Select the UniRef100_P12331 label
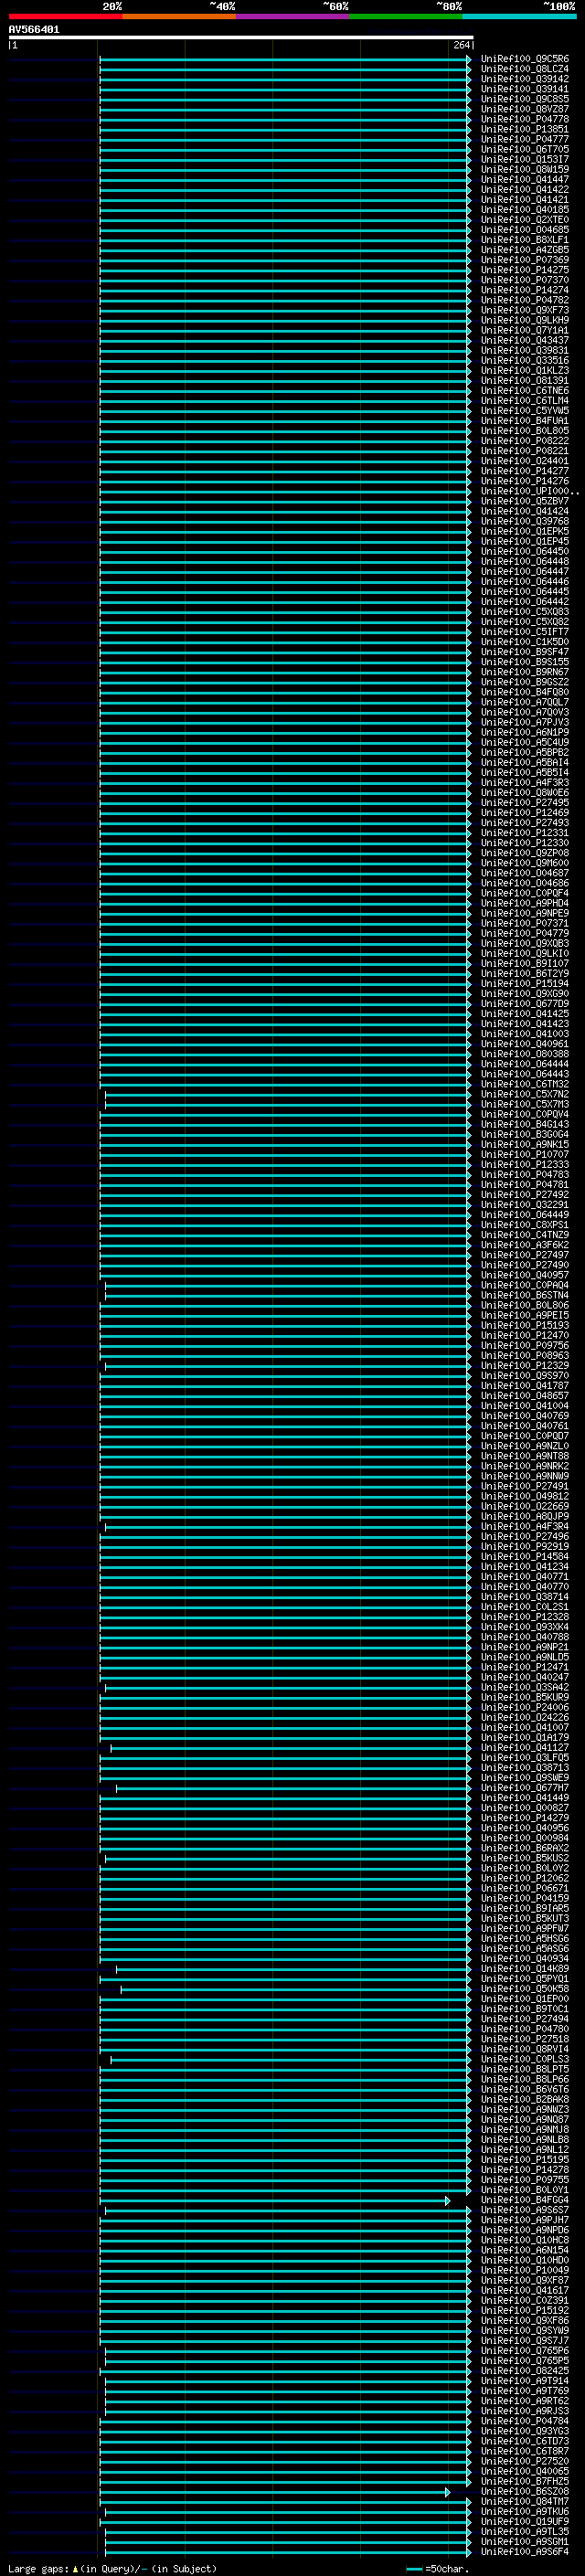 click(x=525, y=833)
